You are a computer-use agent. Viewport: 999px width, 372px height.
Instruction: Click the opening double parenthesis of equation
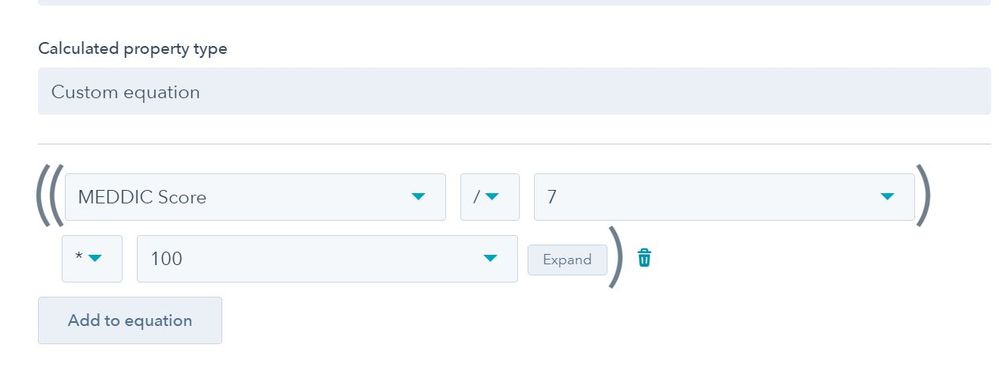[x=50, y=196]
